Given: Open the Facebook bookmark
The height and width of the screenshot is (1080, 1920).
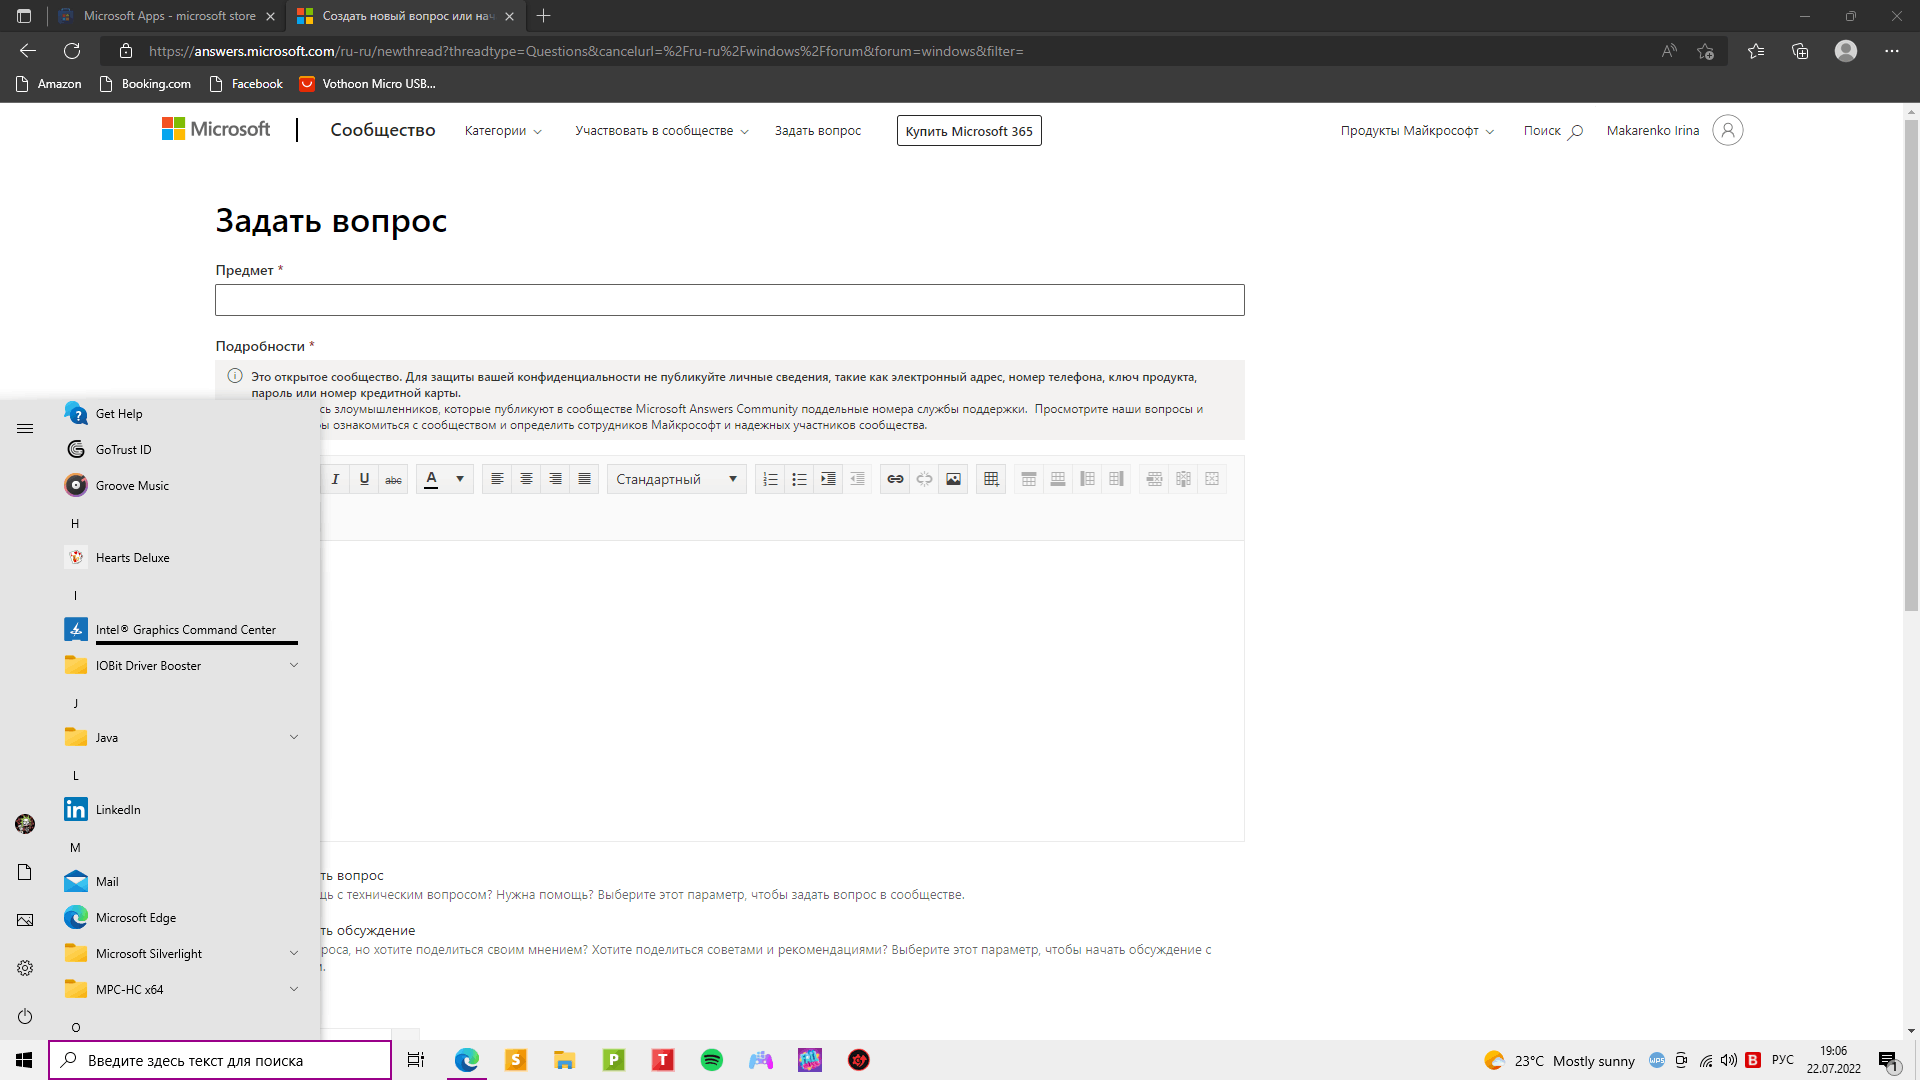Looking at the screenshot, I should 246,84.
